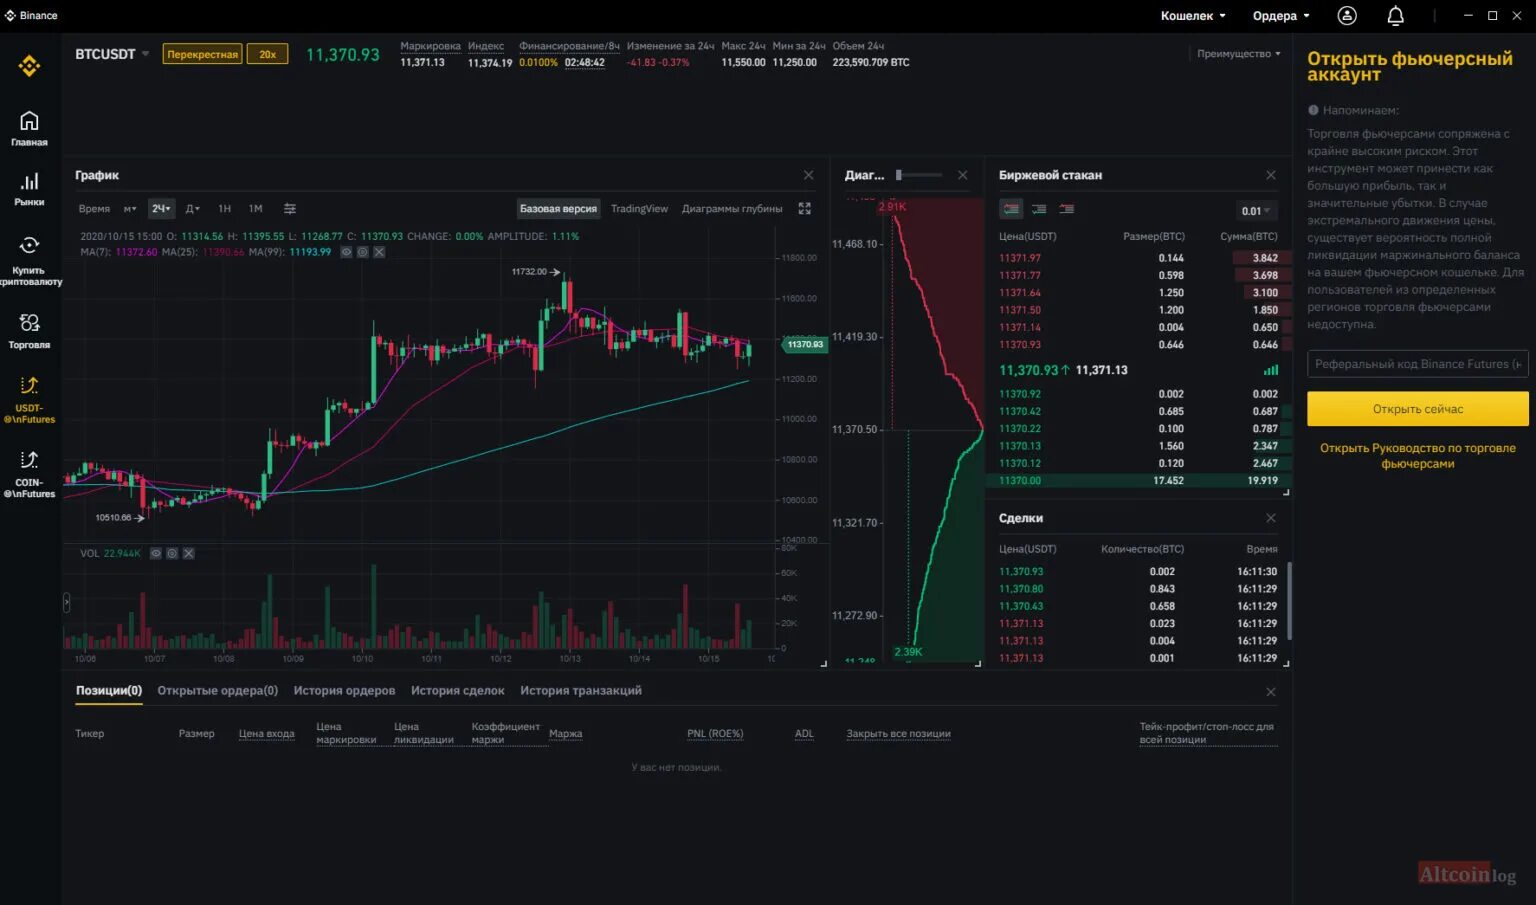Select the Позиции(0) tab
Screen dimensions: 1536x905
click(109, 691)
